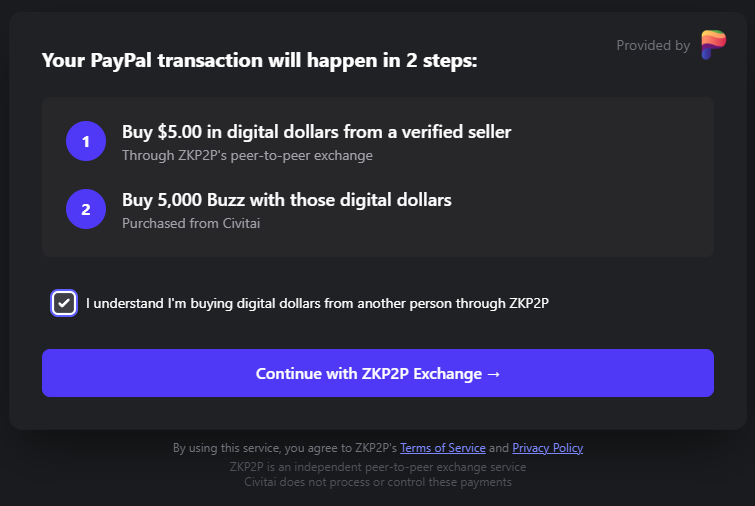Uncheck the ZKP2P understanding checkbox
The image size is (755, 506).
tap(64, 303)
